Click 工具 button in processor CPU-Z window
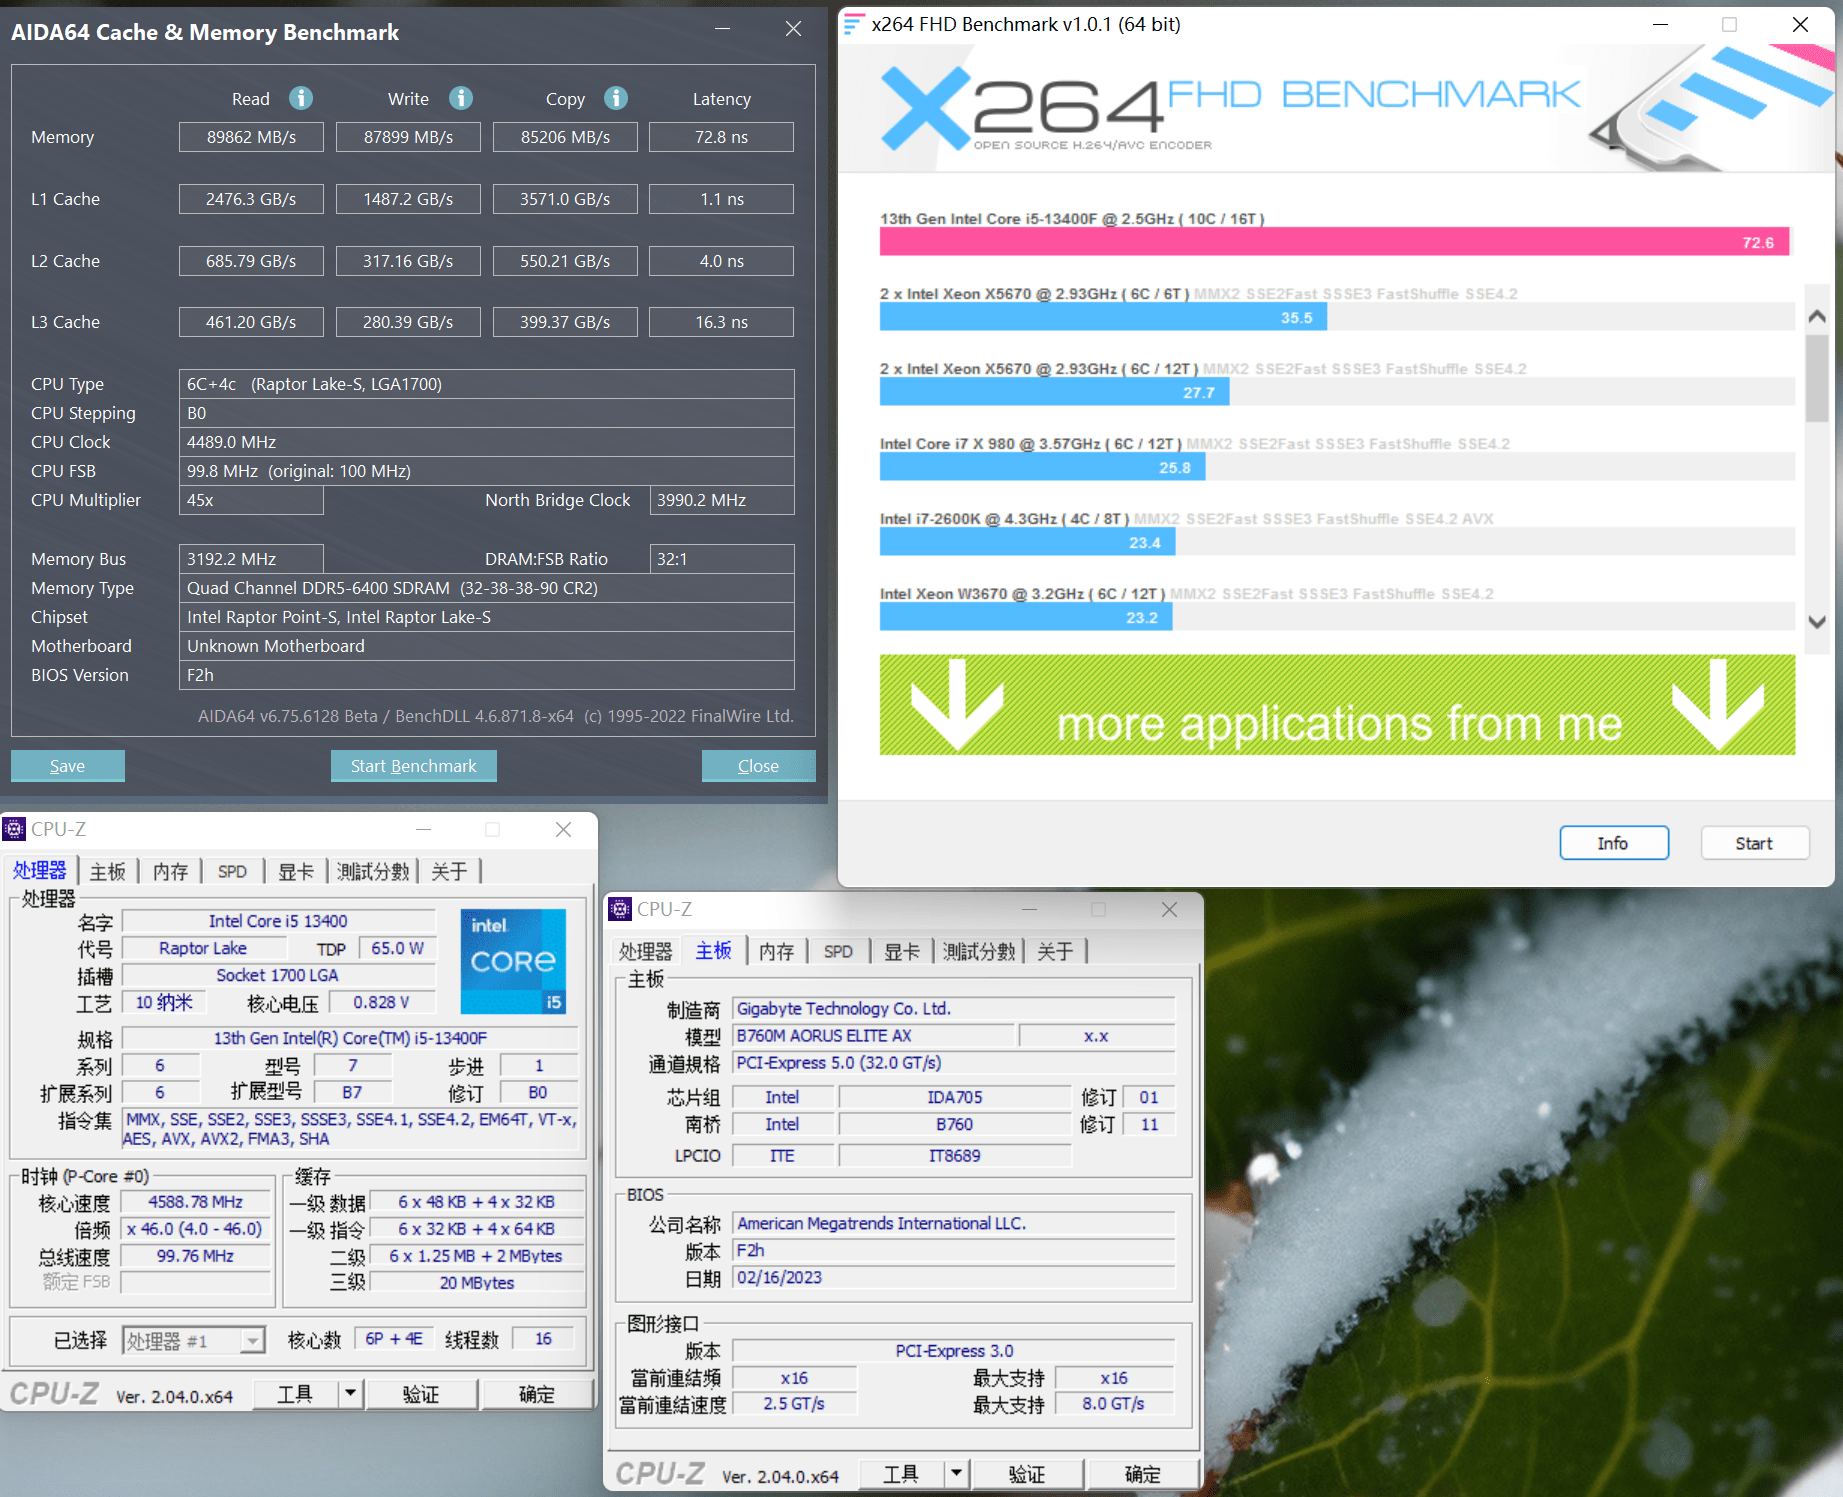 295,1394
